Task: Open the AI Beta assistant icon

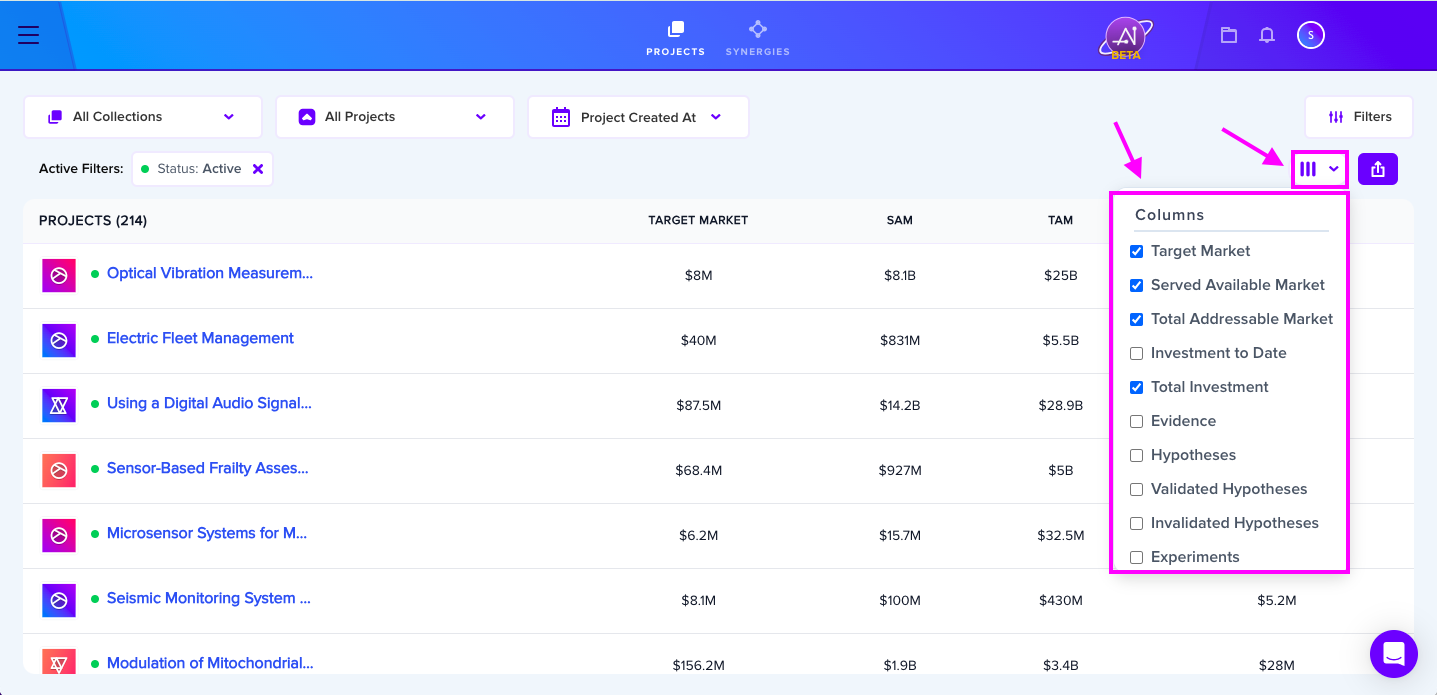Action: click(1126, 38)
